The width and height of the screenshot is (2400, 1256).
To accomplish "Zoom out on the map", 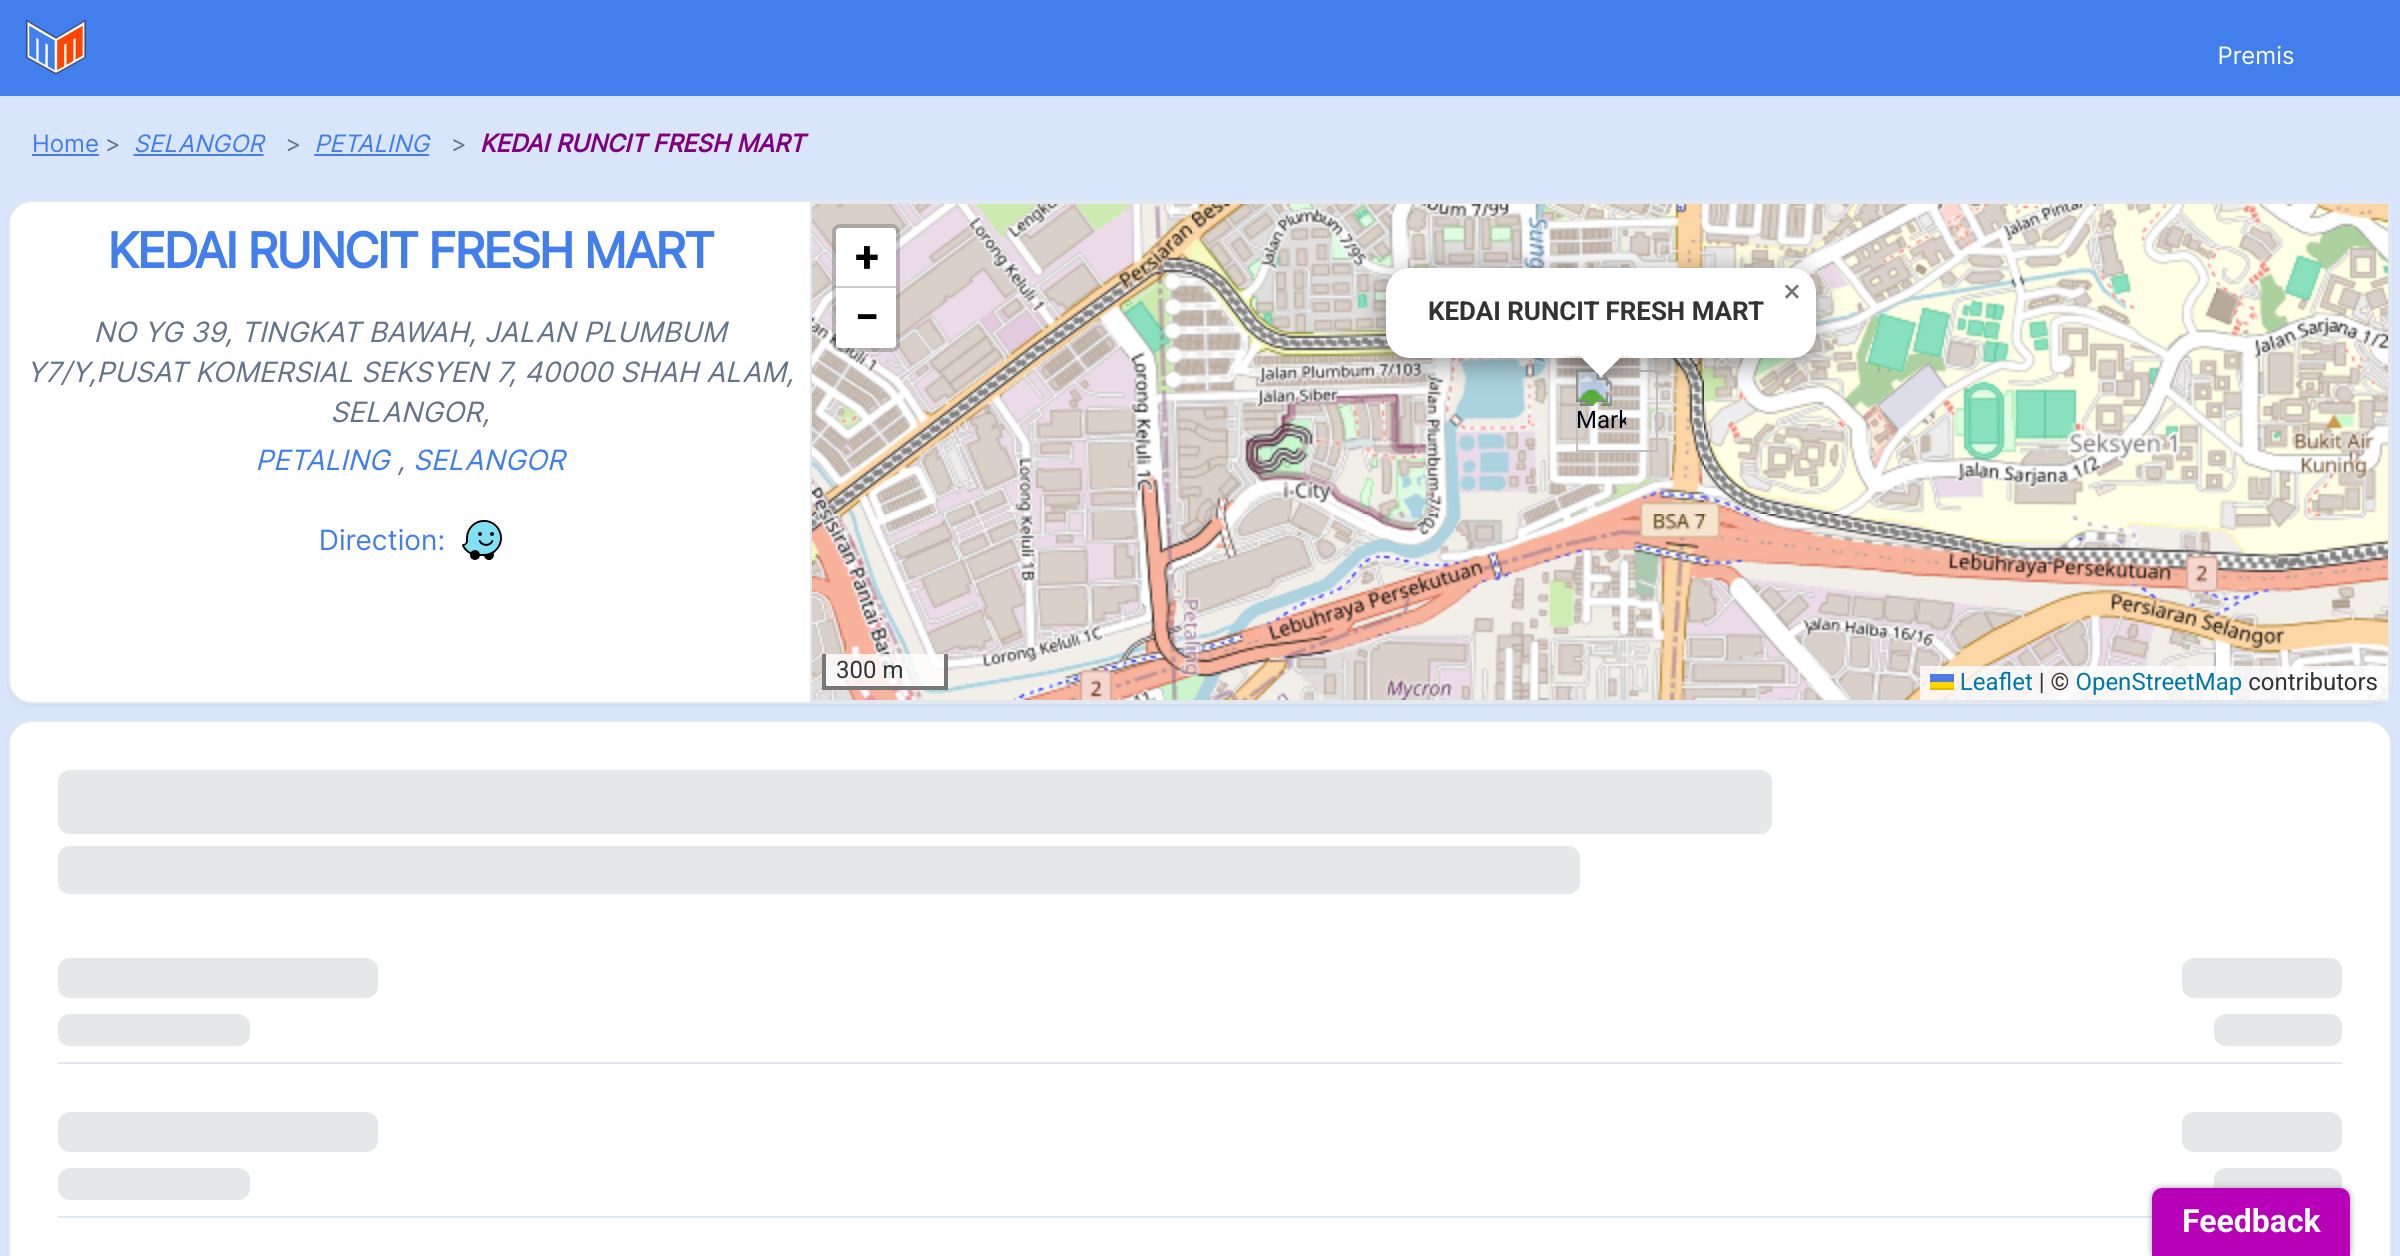I will (x=866, y=317).
